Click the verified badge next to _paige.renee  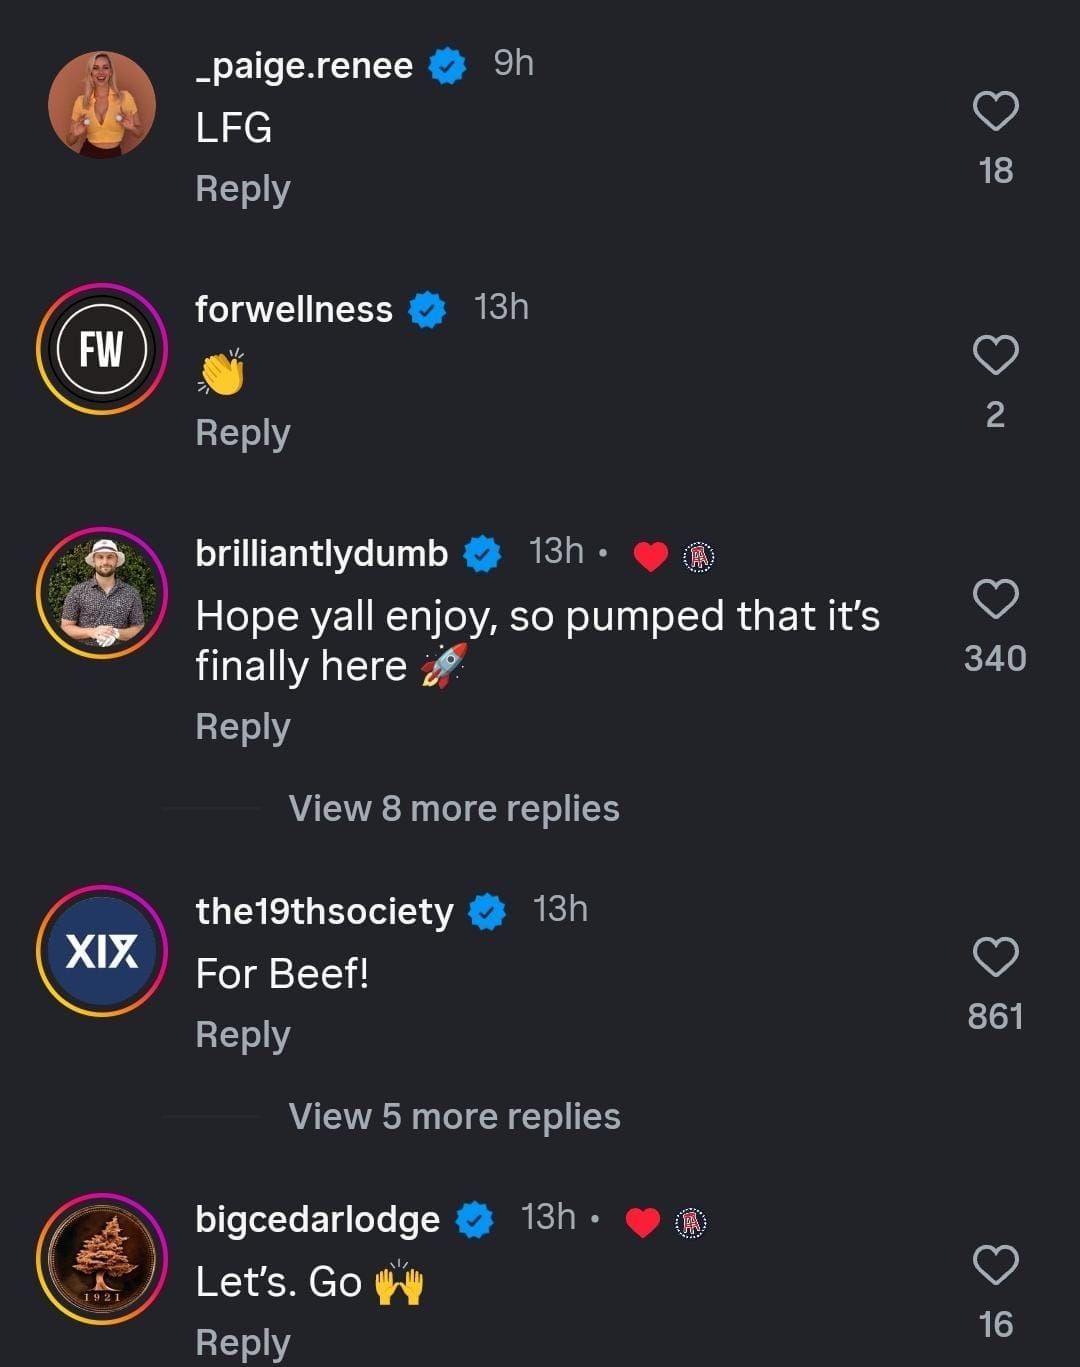point(447,64)
